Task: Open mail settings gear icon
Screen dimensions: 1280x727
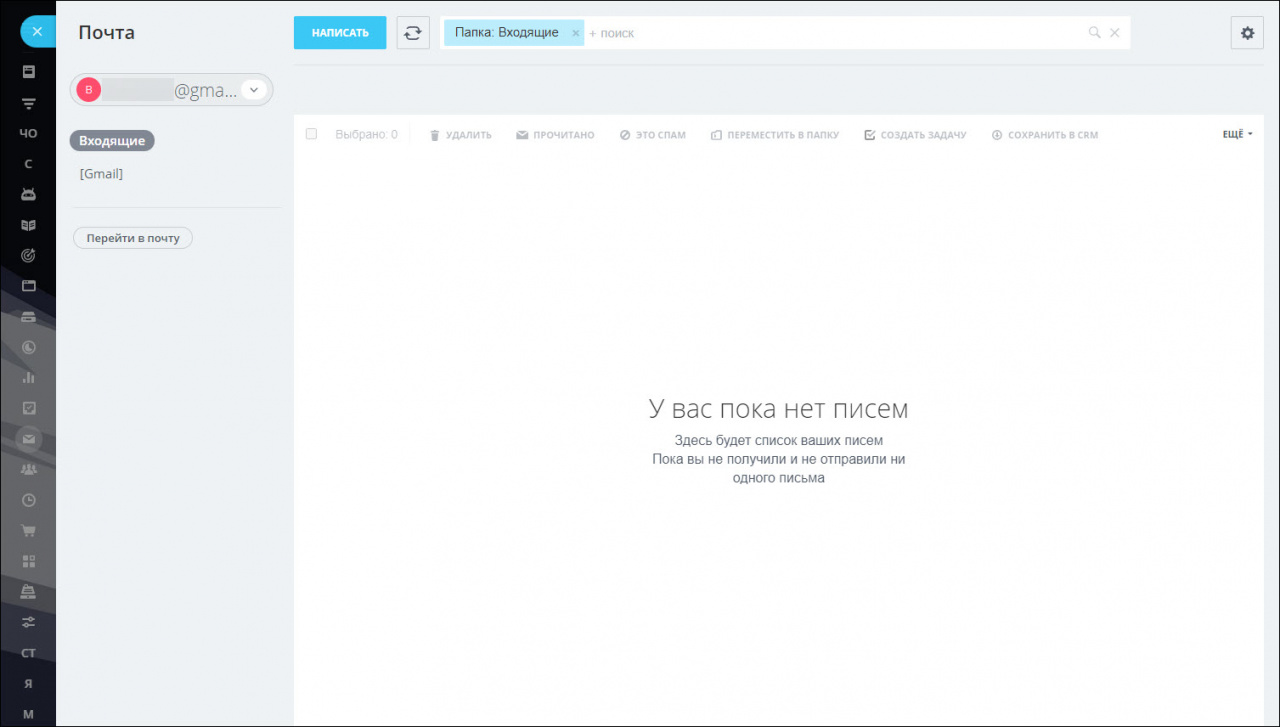Action: click(x=1247, y=32)
